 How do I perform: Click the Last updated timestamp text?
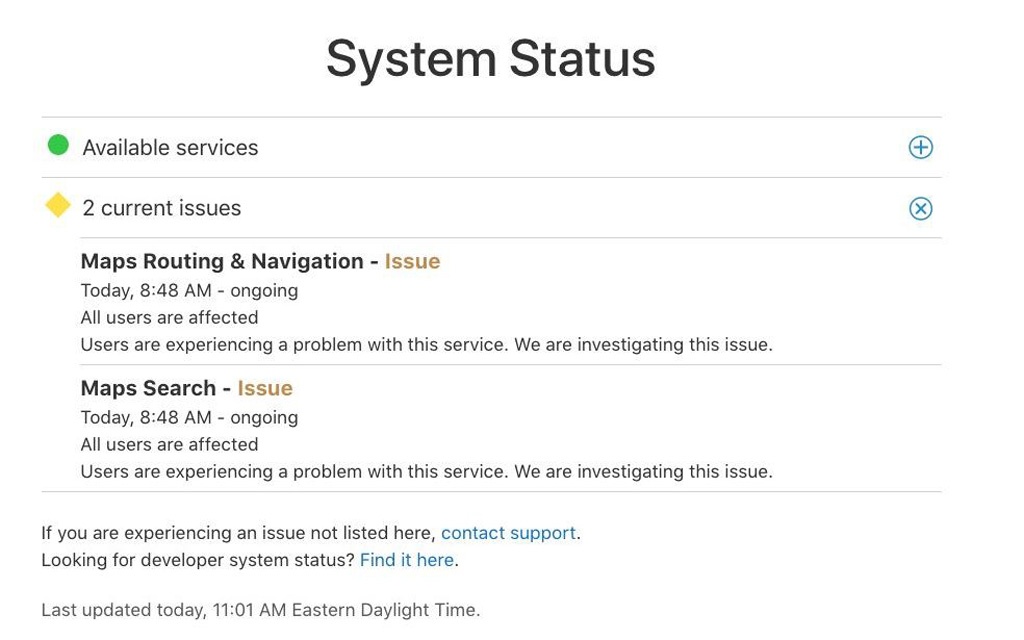click(260, 609)
